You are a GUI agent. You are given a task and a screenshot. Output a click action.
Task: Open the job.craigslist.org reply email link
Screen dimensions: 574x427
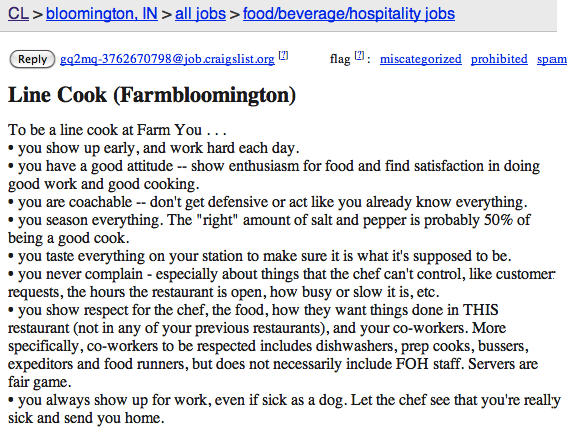[167, 59]
